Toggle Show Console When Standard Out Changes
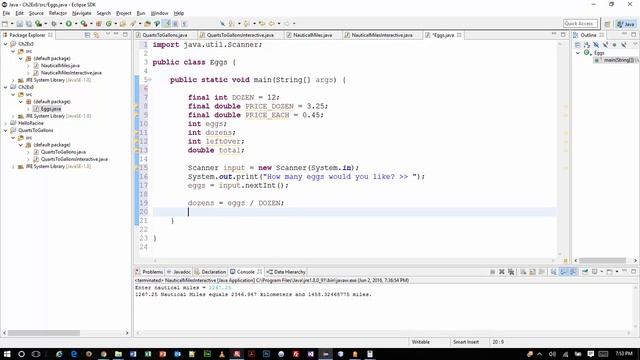The image size is (640, 360). point(563,272)
